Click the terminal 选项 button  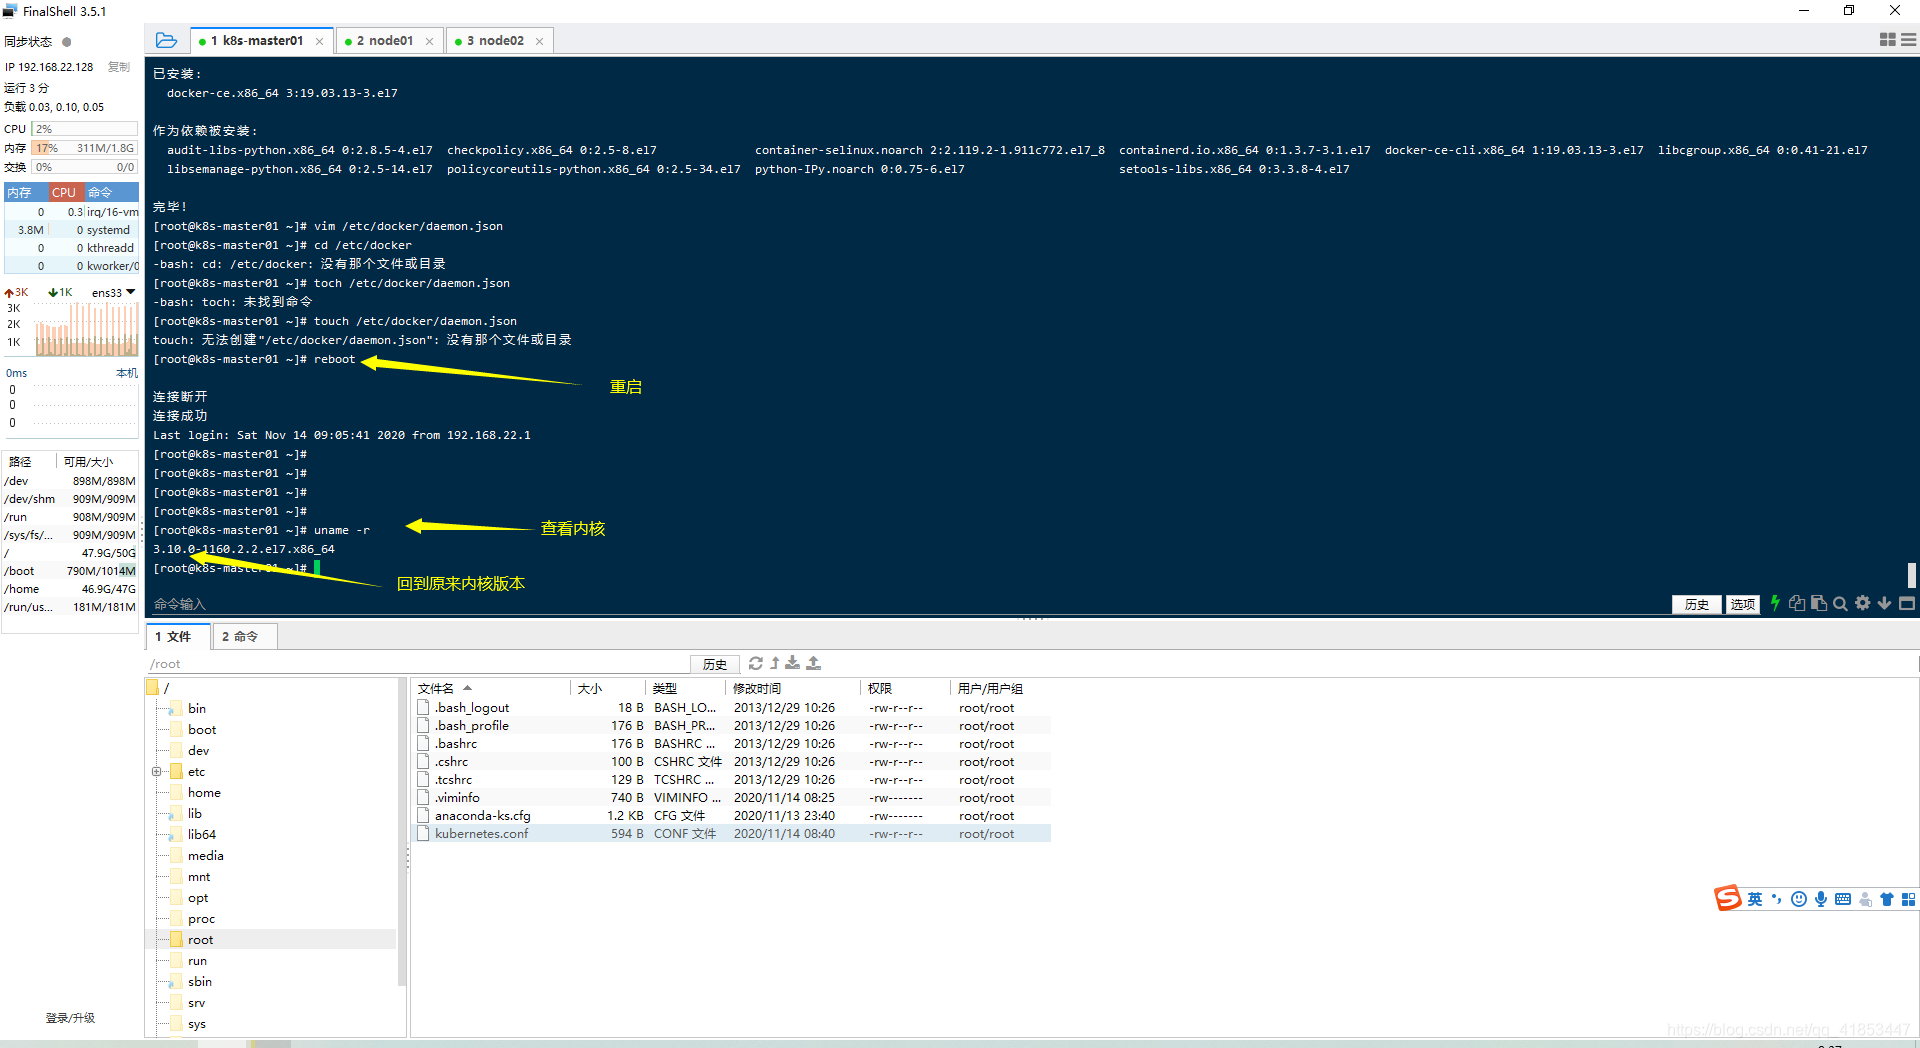coord(1743,604)
